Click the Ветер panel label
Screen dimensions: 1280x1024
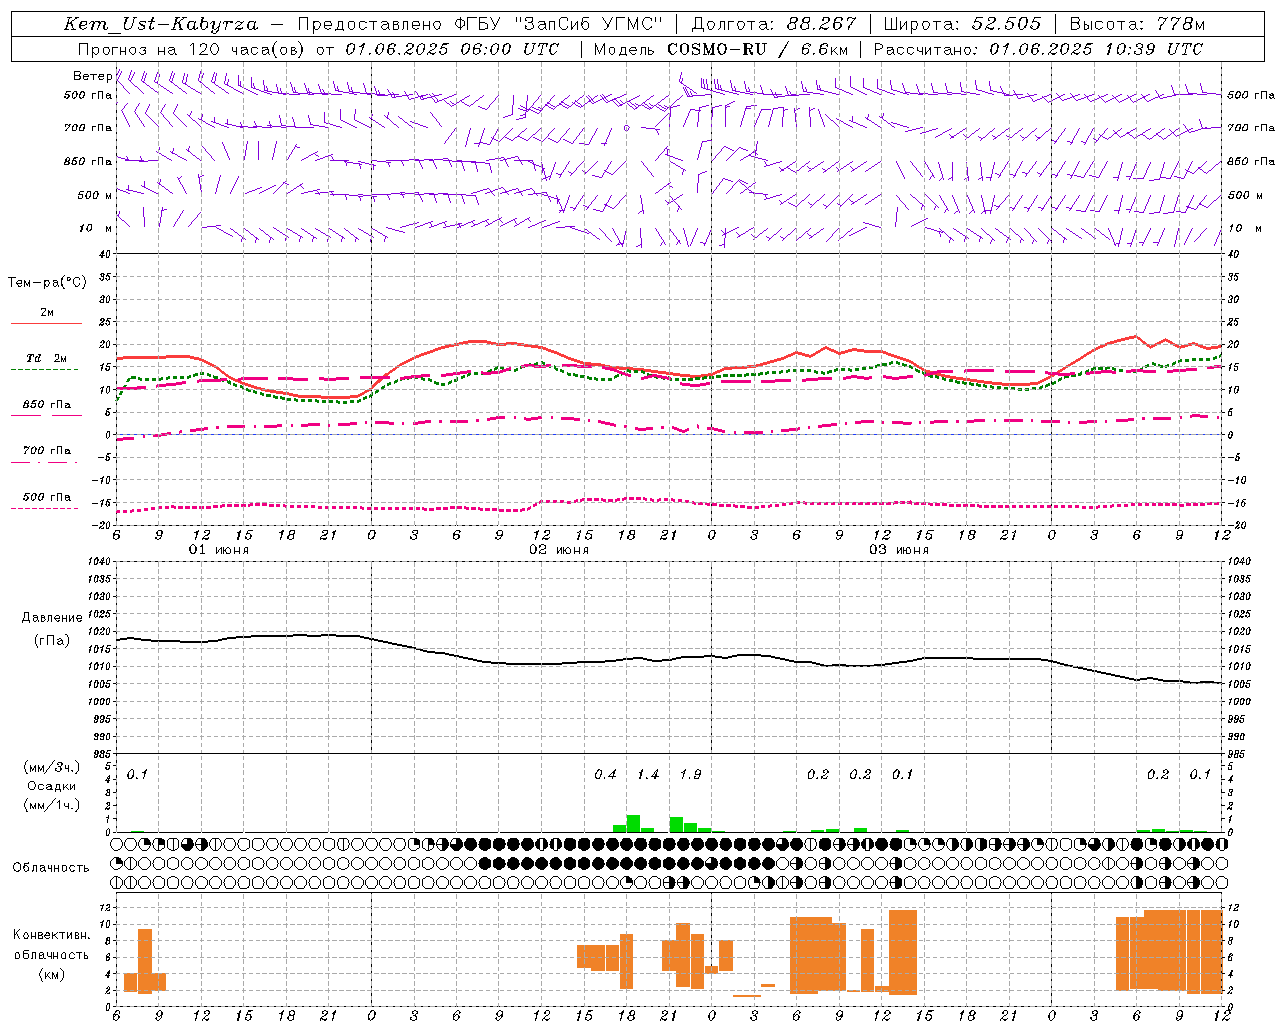(92, 76)
